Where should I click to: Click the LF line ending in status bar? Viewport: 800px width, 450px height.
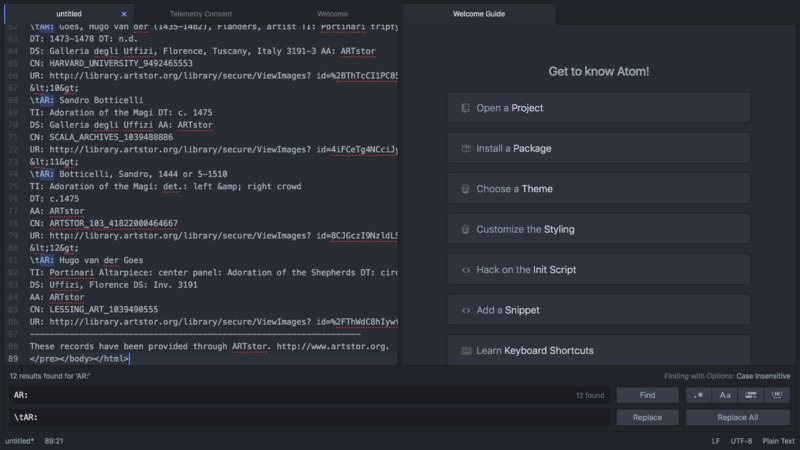pos(716,441)
